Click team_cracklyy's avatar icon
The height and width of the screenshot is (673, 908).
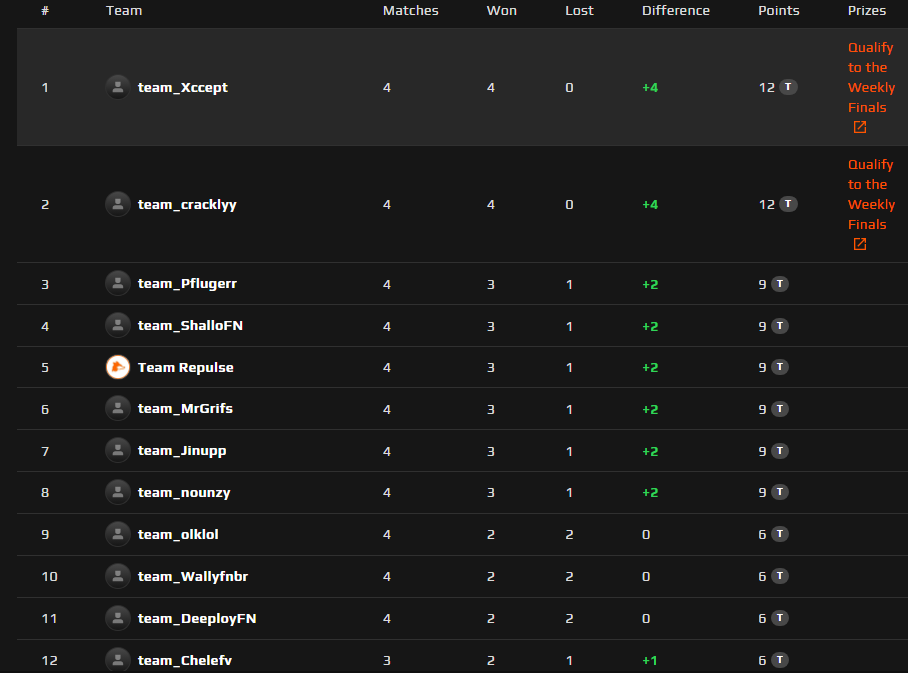click(118, 204)
